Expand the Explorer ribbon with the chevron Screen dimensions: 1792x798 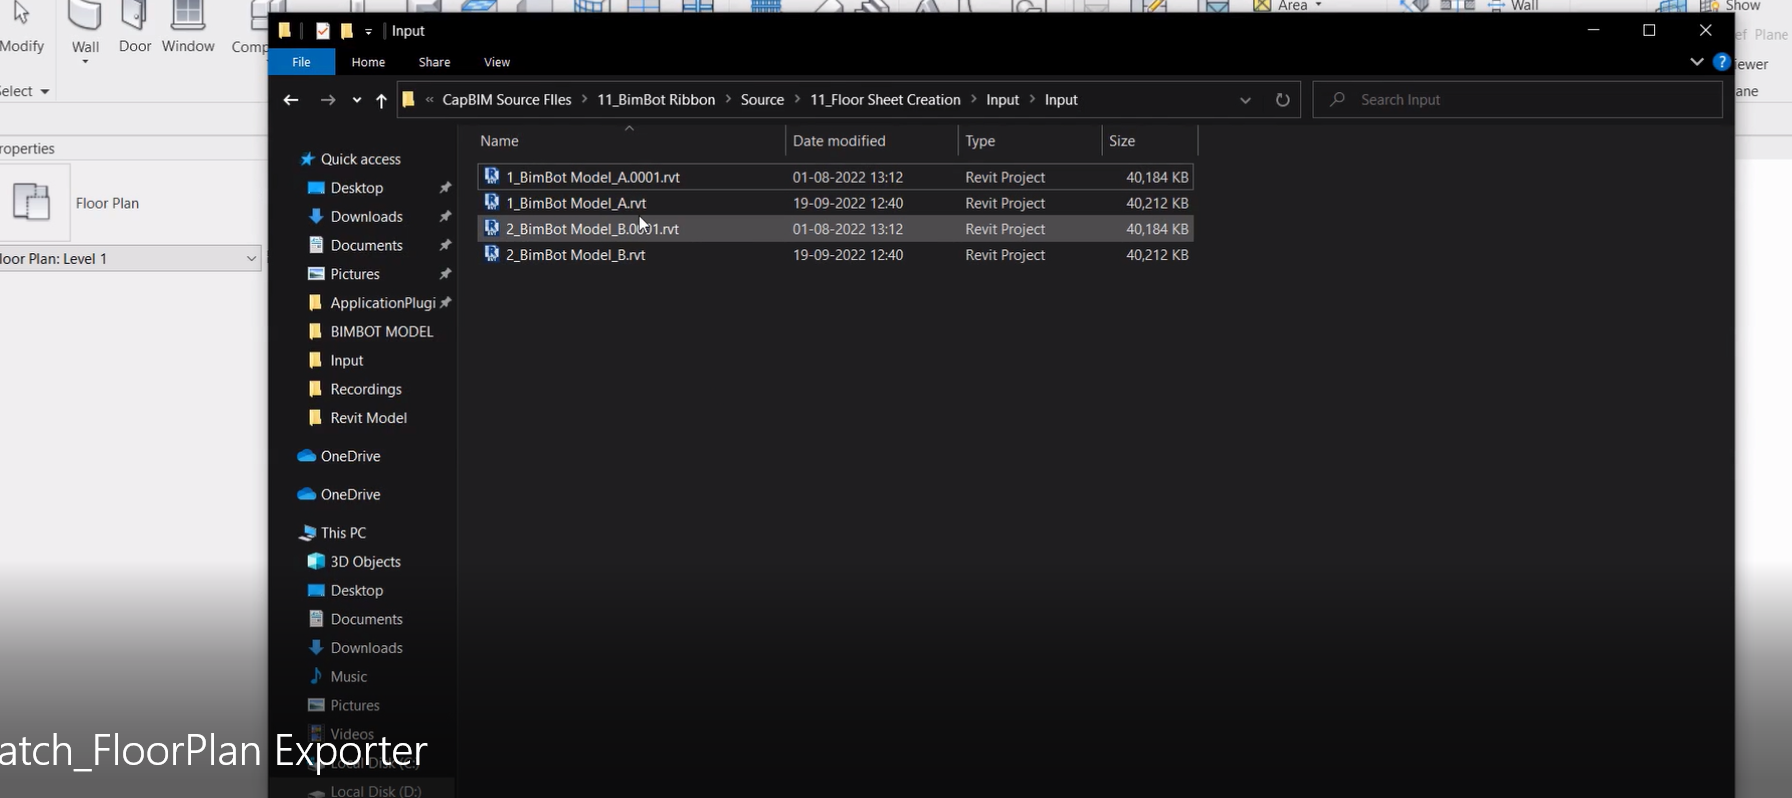click(1697, 62)
